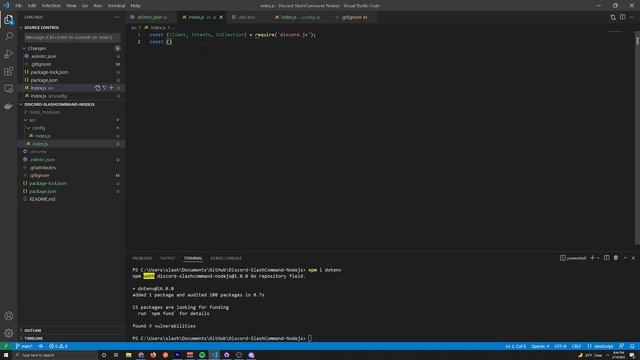
Task: Change end of line sequence CRLF
Action: (576, 346)
